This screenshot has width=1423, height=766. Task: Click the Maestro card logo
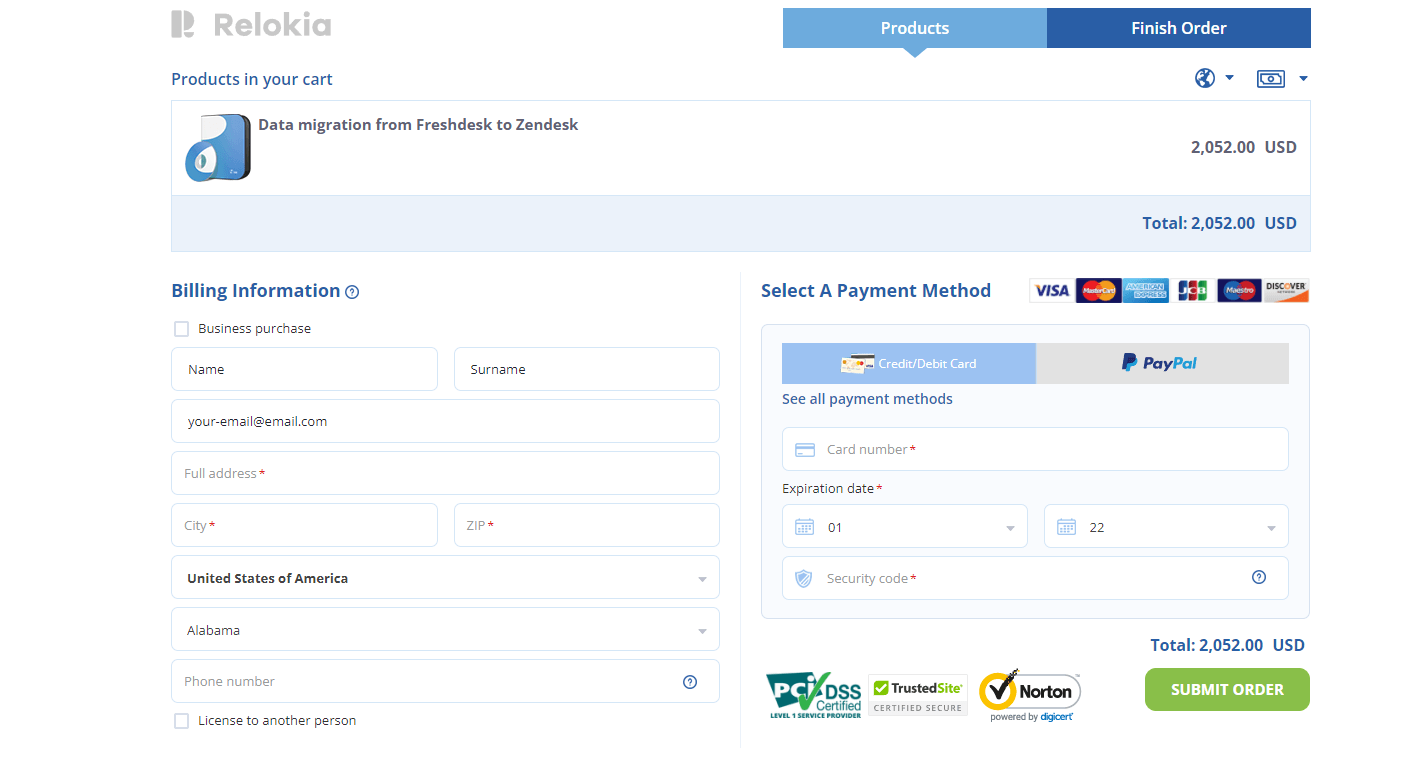1239,290
